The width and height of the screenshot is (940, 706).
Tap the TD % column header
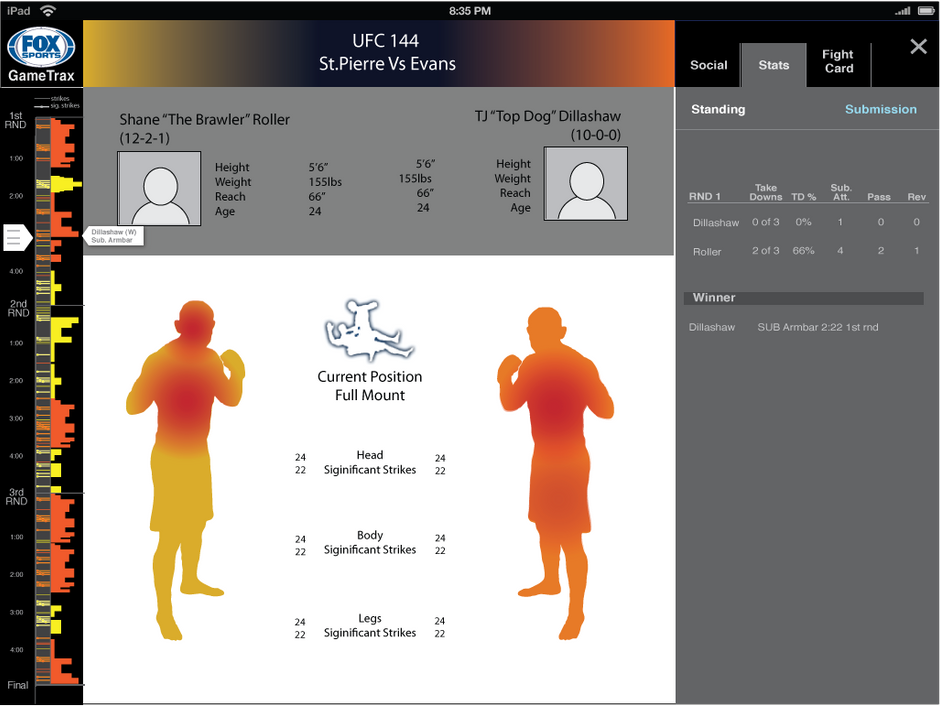tap(803, 197)
